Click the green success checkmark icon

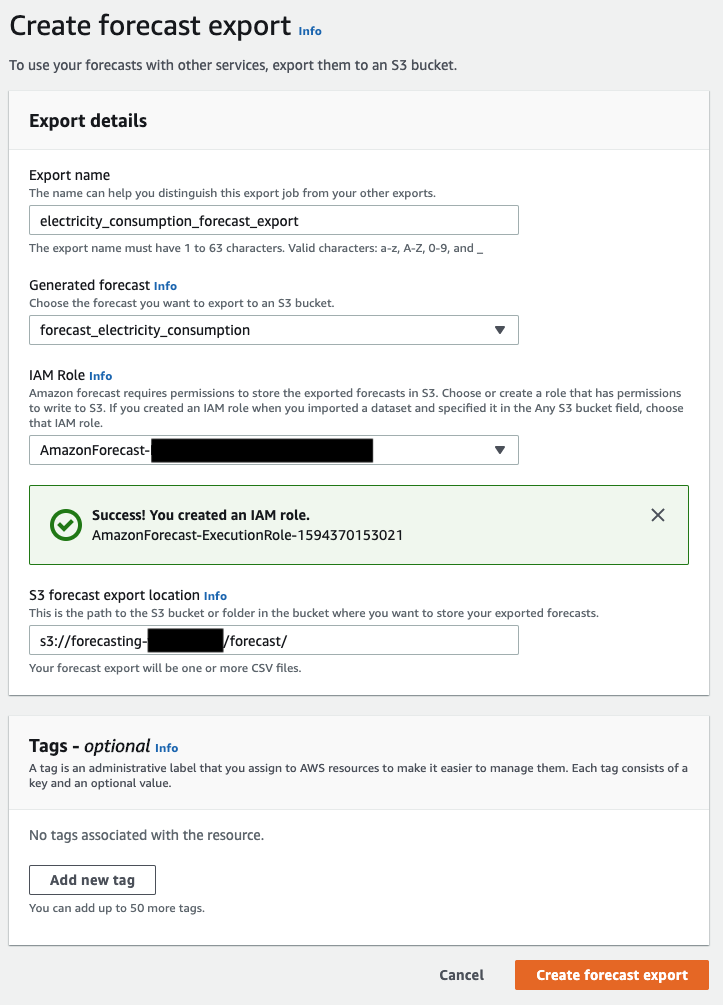coord(66,525)
